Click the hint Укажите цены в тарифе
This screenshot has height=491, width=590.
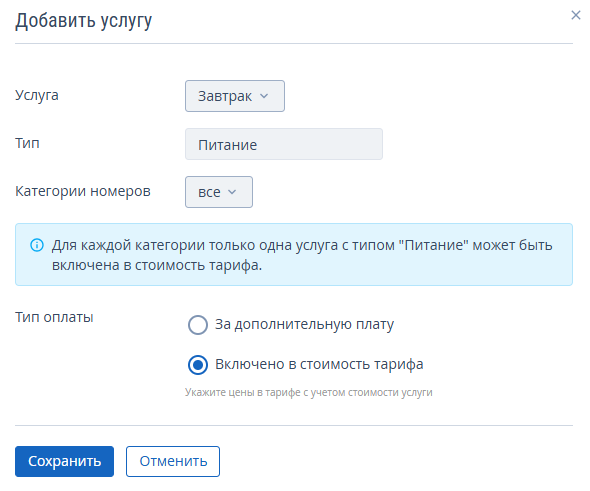tap(309, 392)
